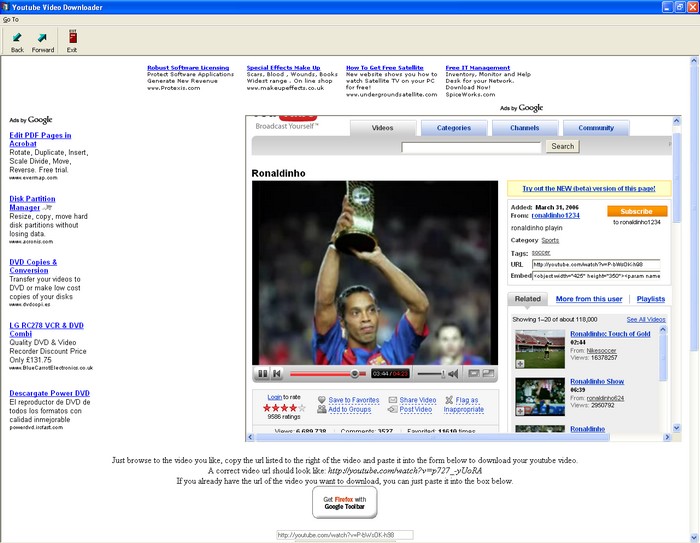Click the Sports category link
700x543 pixels.
pos(550,240)
